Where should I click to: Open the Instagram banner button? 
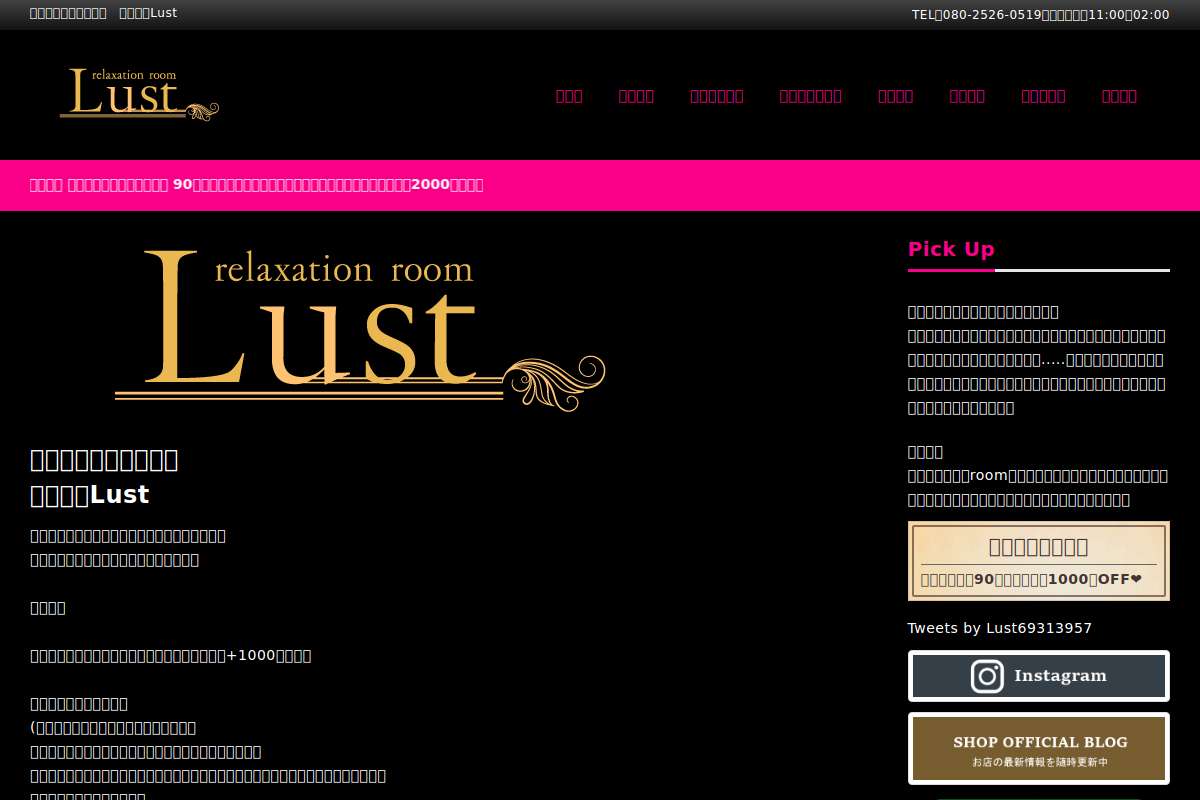click(x=1038, y=676)
